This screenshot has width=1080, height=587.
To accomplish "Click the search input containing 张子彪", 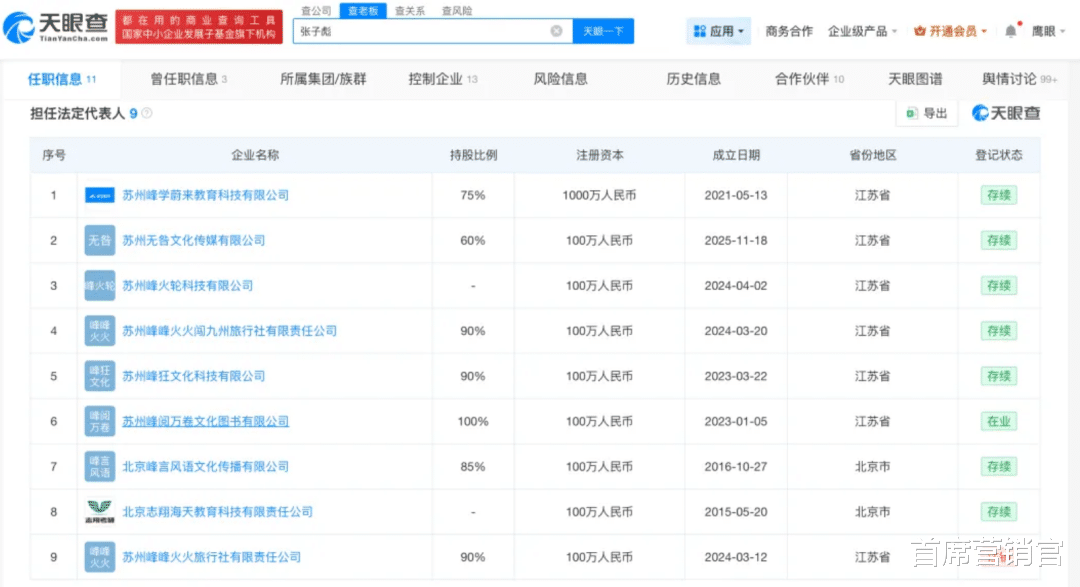I will coord(420,31).
